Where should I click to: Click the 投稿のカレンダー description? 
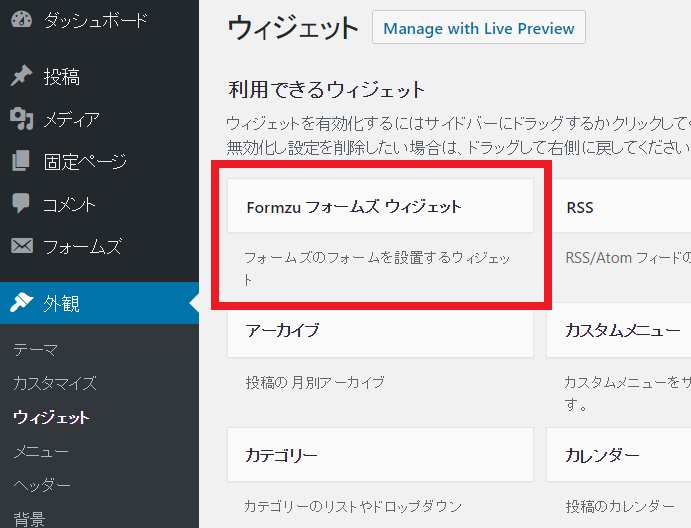[620, 506]
